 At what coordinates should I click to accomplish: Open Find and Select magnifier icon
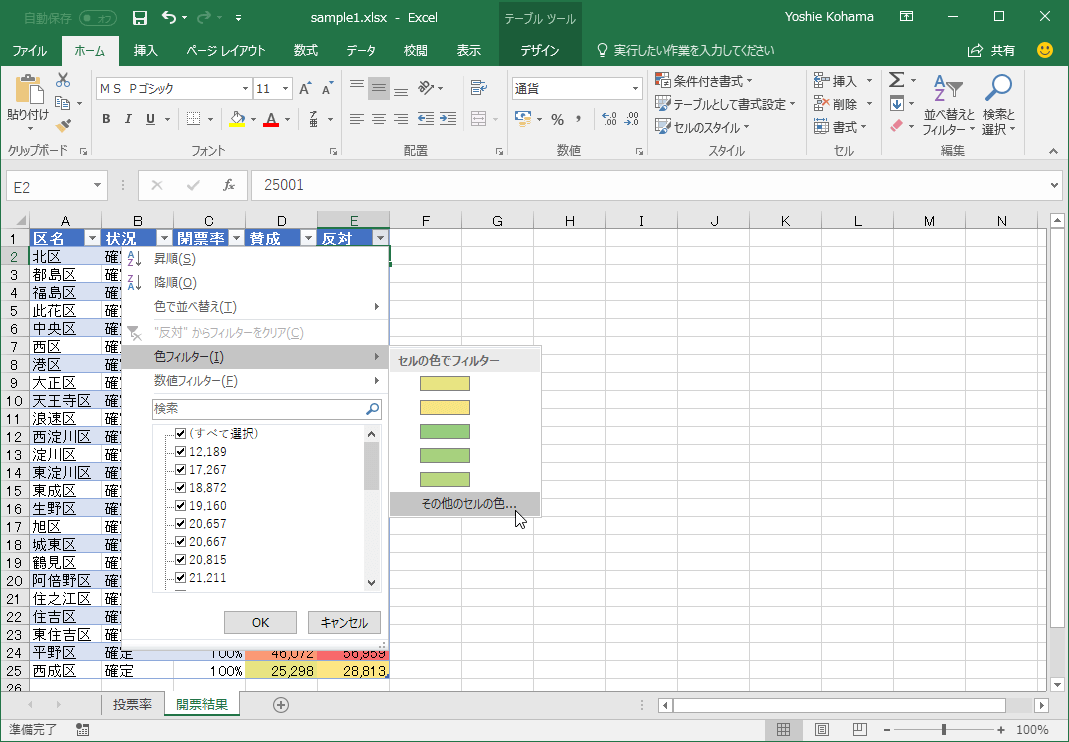[997, 88]
